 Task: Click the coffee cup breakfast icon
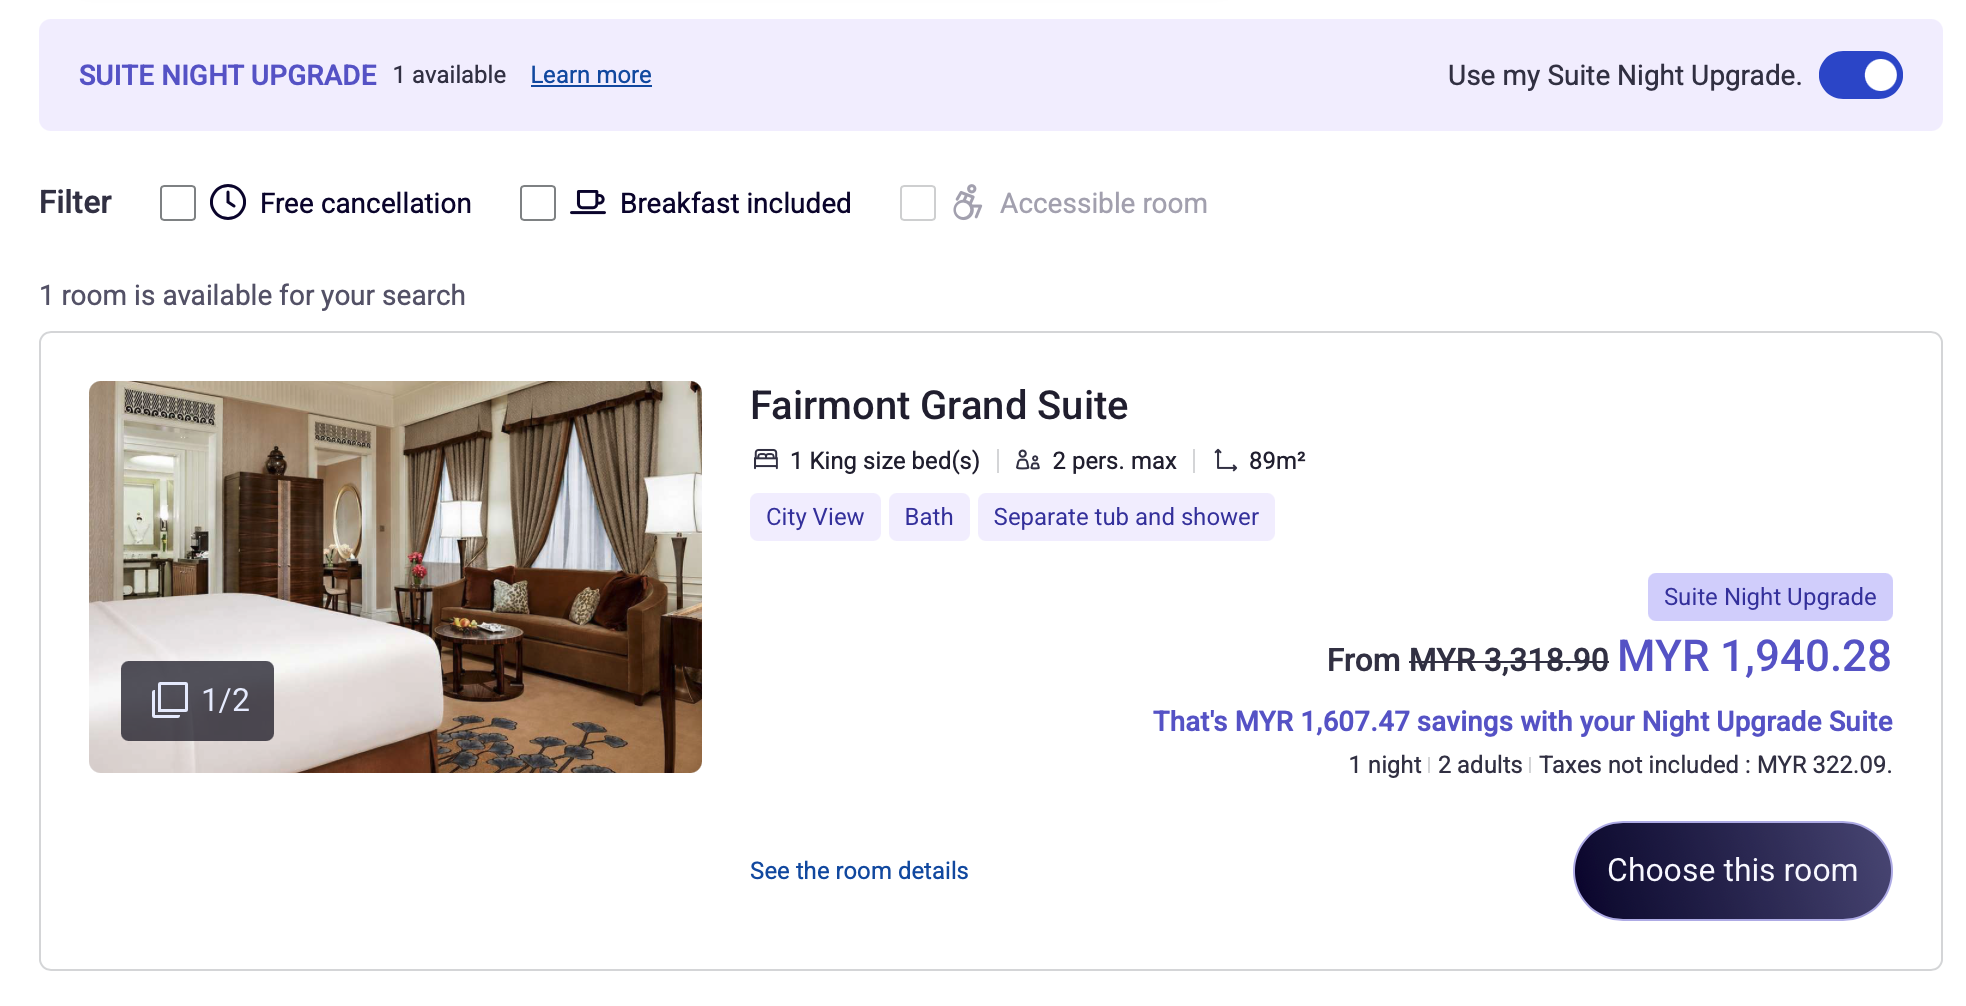pyautogui.click(x=588, y=202)
